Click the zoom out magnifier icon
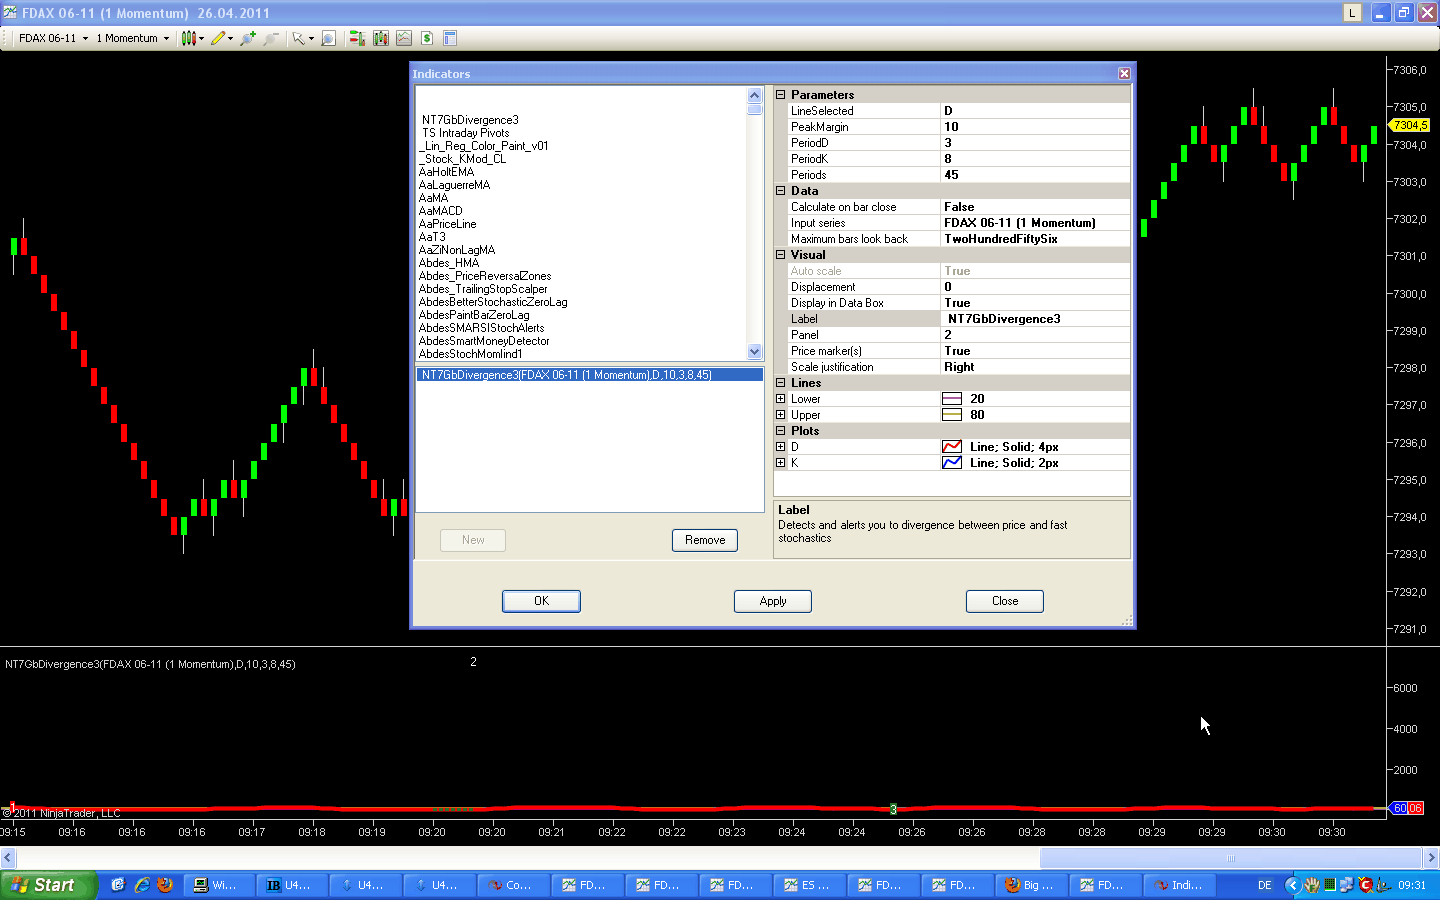The height and width of the screenshot is (900, 1440). 271,38
